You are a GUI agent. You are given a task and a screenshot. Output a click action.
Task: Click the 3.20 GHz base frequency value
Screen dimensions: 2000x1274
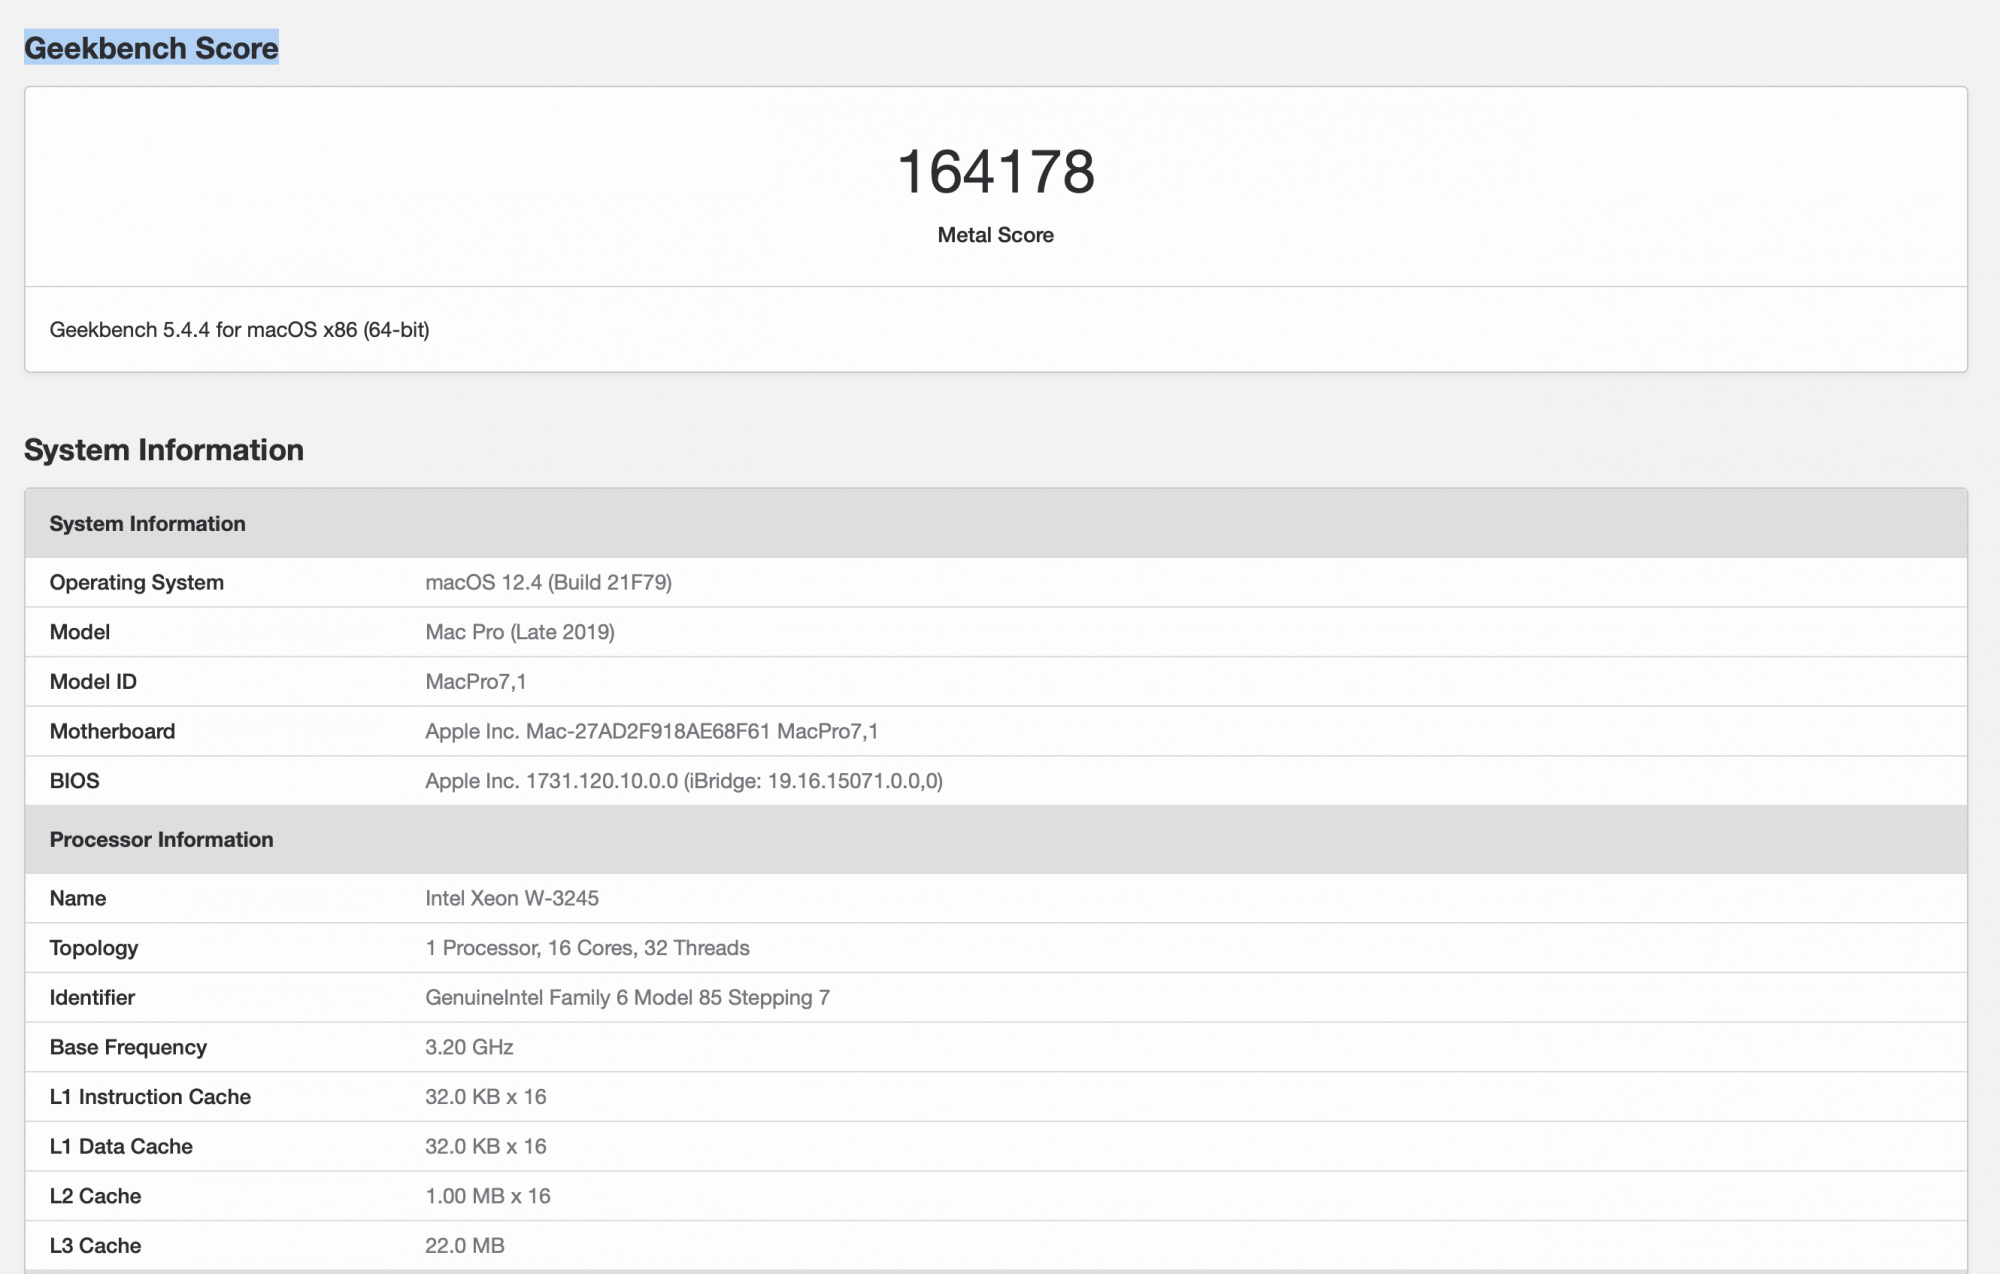click(x=469, y=1047)
